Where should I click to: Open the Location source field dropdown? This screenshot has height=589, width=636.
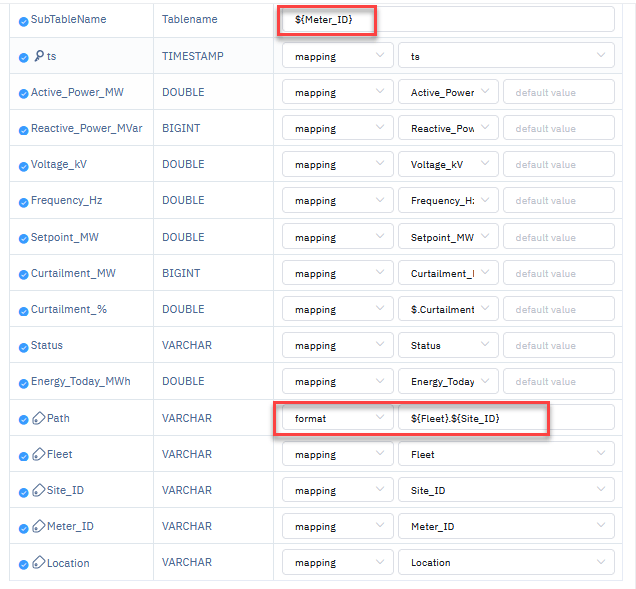(505, 563)
